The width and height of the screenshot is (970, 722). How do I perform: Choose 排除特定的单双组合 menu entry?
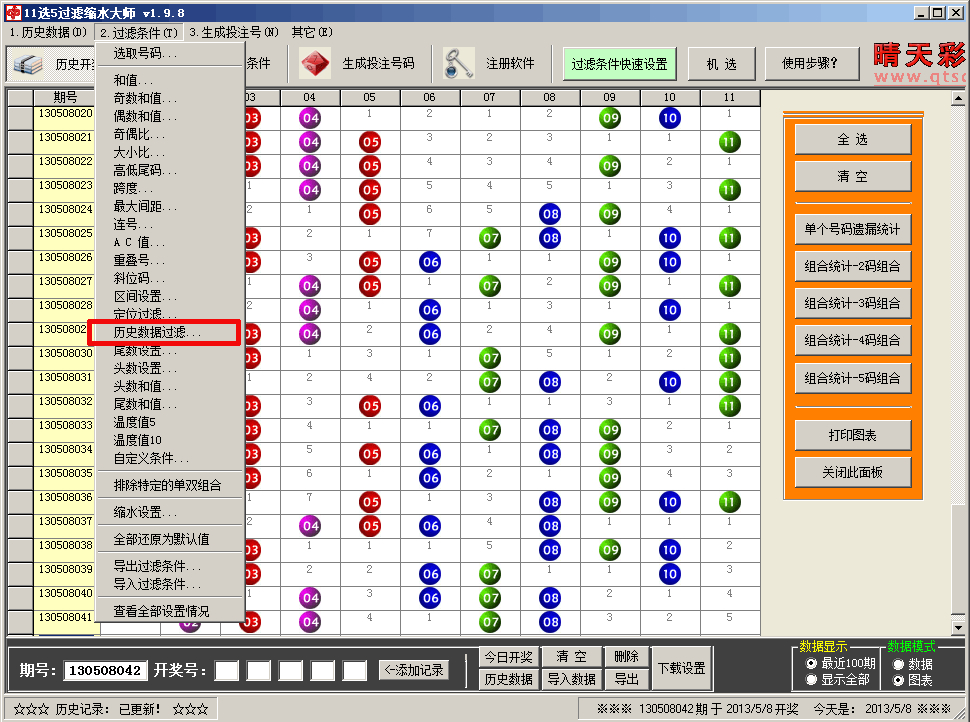pos(170,485)
